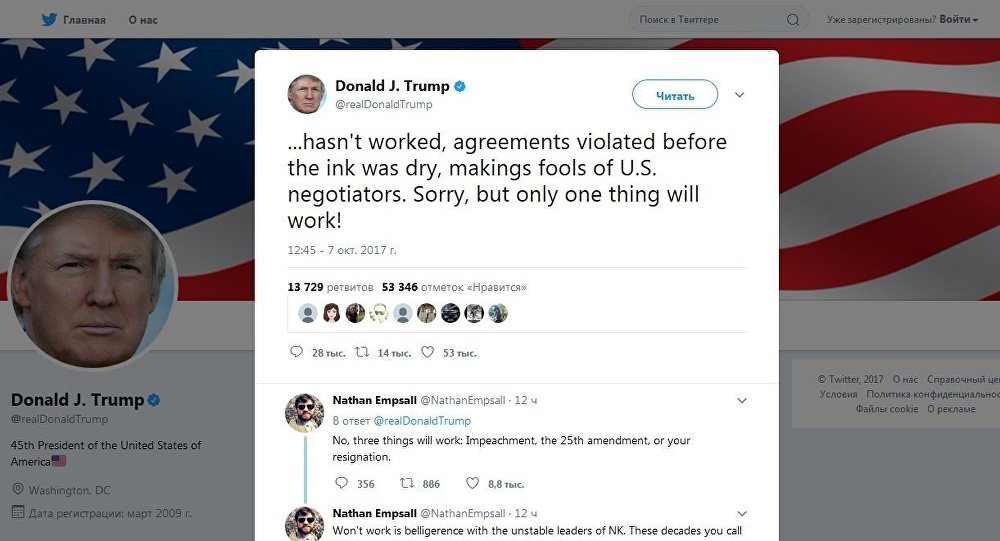The height and width of the screenshot is (541, 1000).
Task: Like Nathan Empsall's reply with 8,8 тыс.
Action: pyautogui.click(x=472, y=484)
